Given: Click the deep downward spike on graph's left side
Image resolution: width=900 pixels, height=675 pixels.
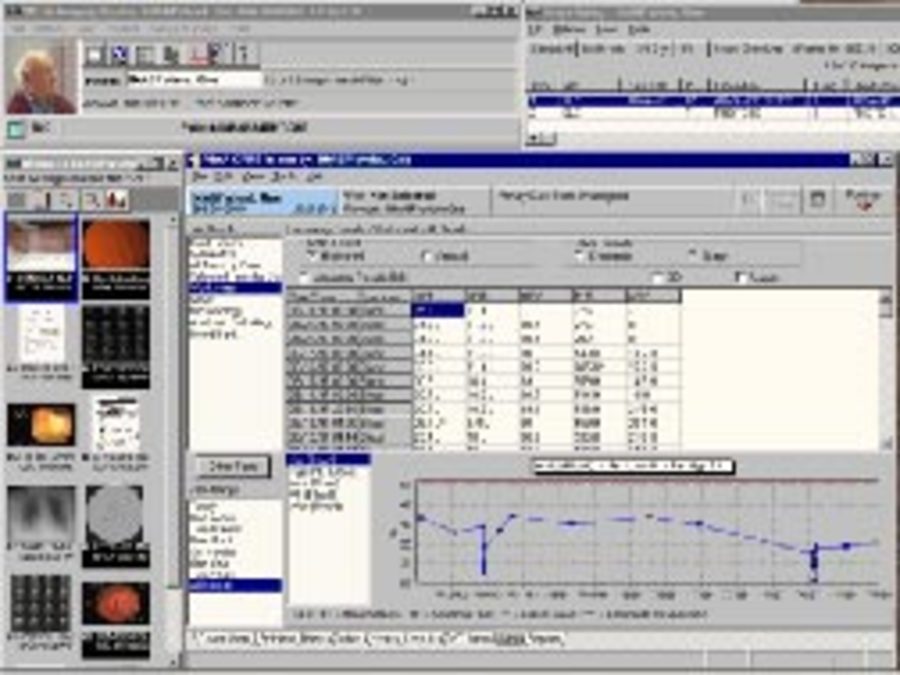Looking at the screenshot, I should point(483,551).
